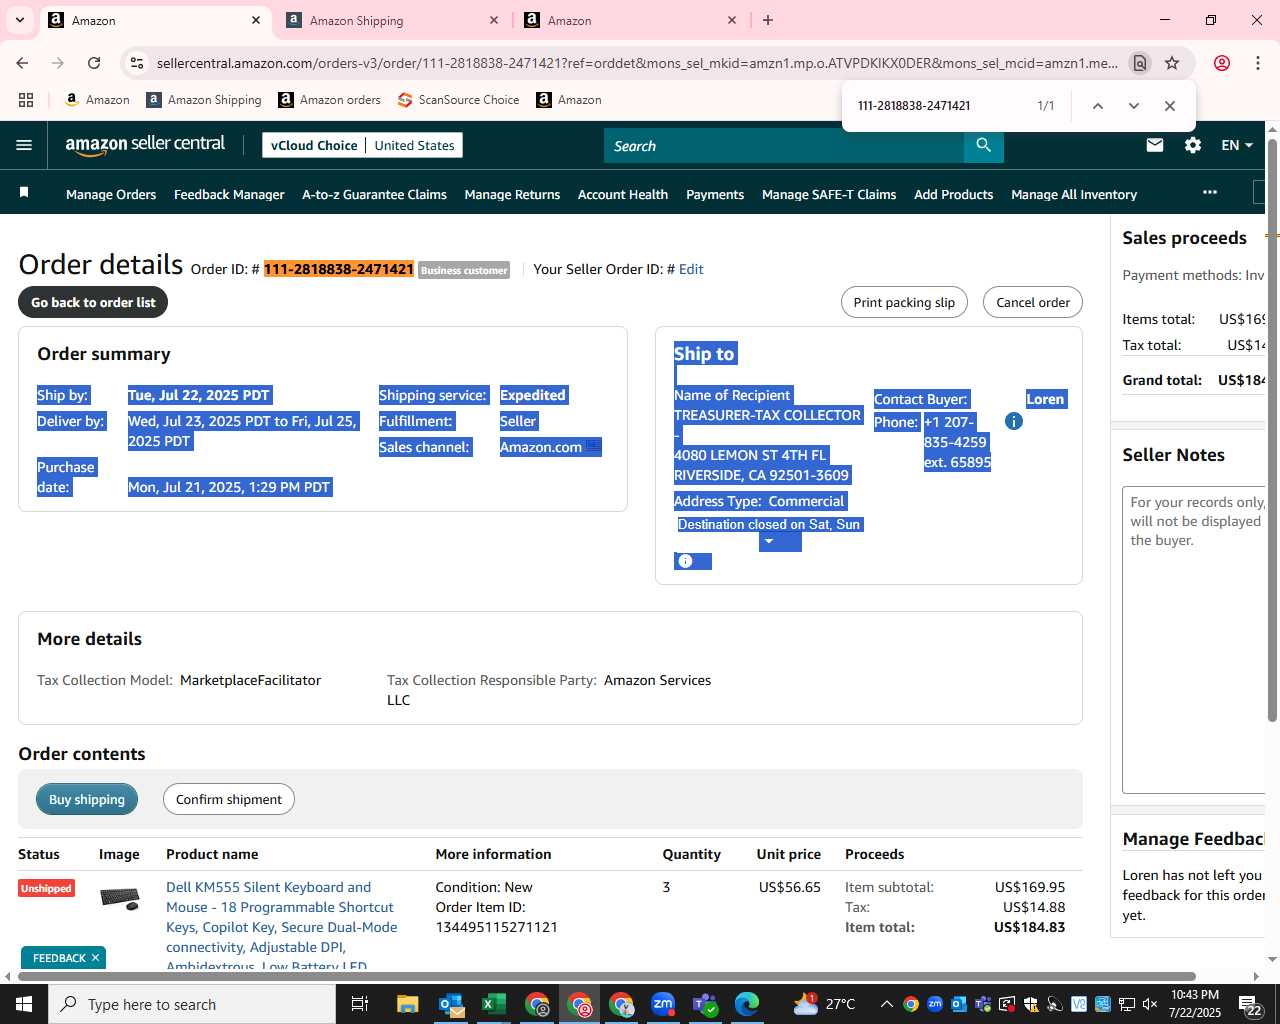Image resolution: width=1280 pixels, height=1024 pixels.
Task: Open the three-dots more menu in nav bar
Action: 1210,192
